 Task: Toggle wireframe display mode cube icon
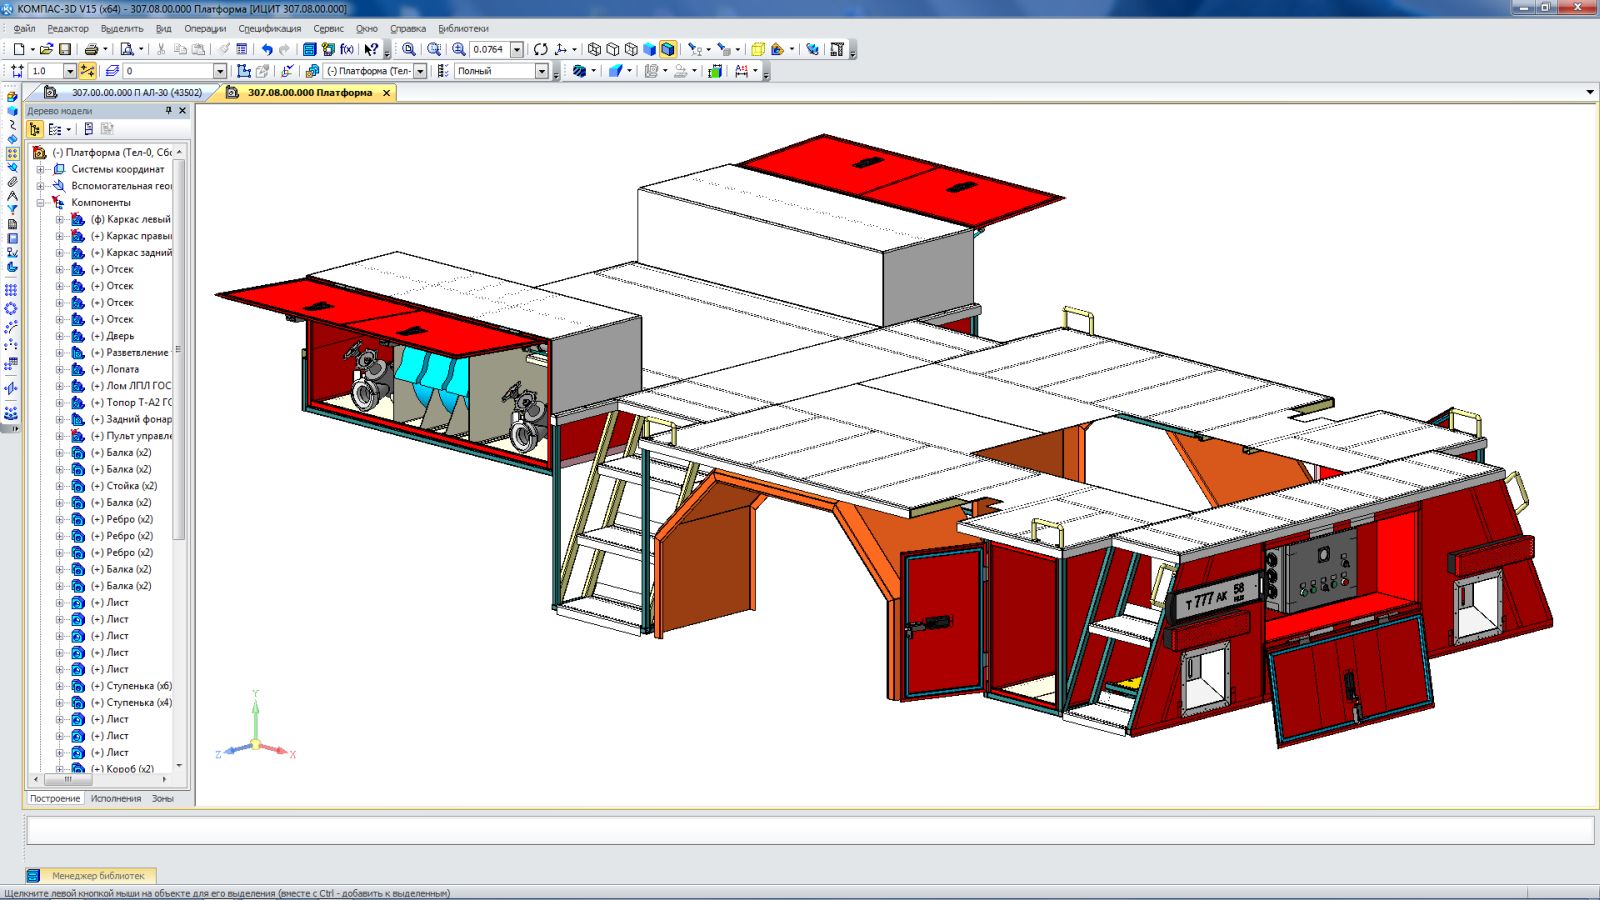[594, 49]
